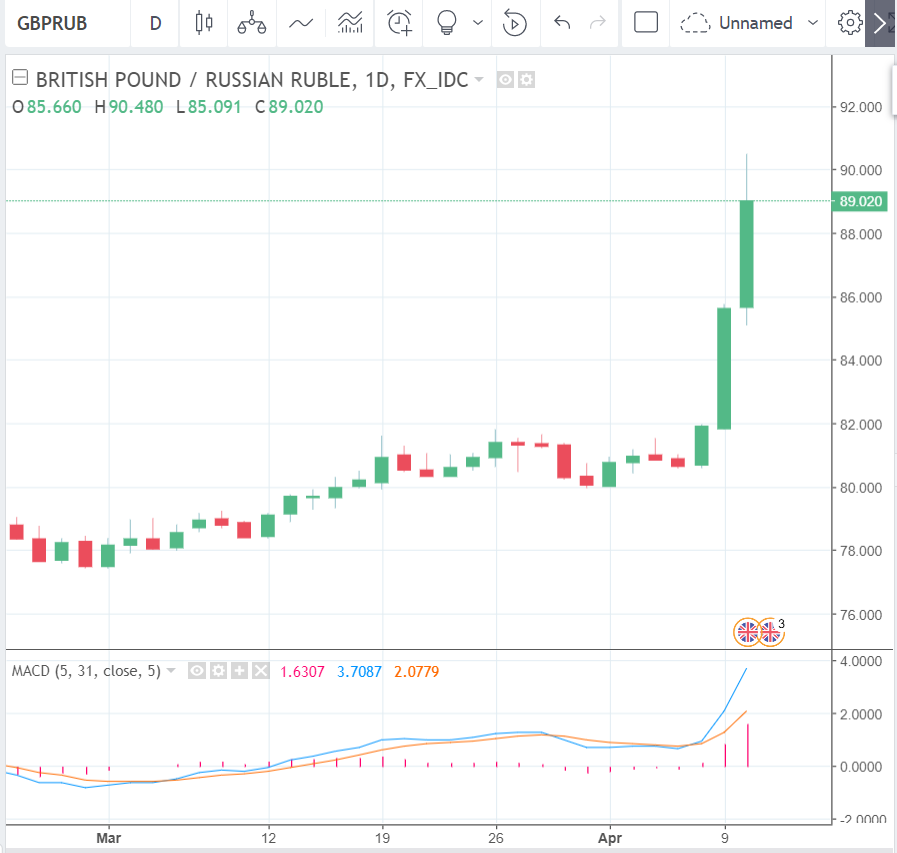Viewport: 897px width, 853px height.
Task: Open candlestick chart style menu
Action: [x=204, y=23]
